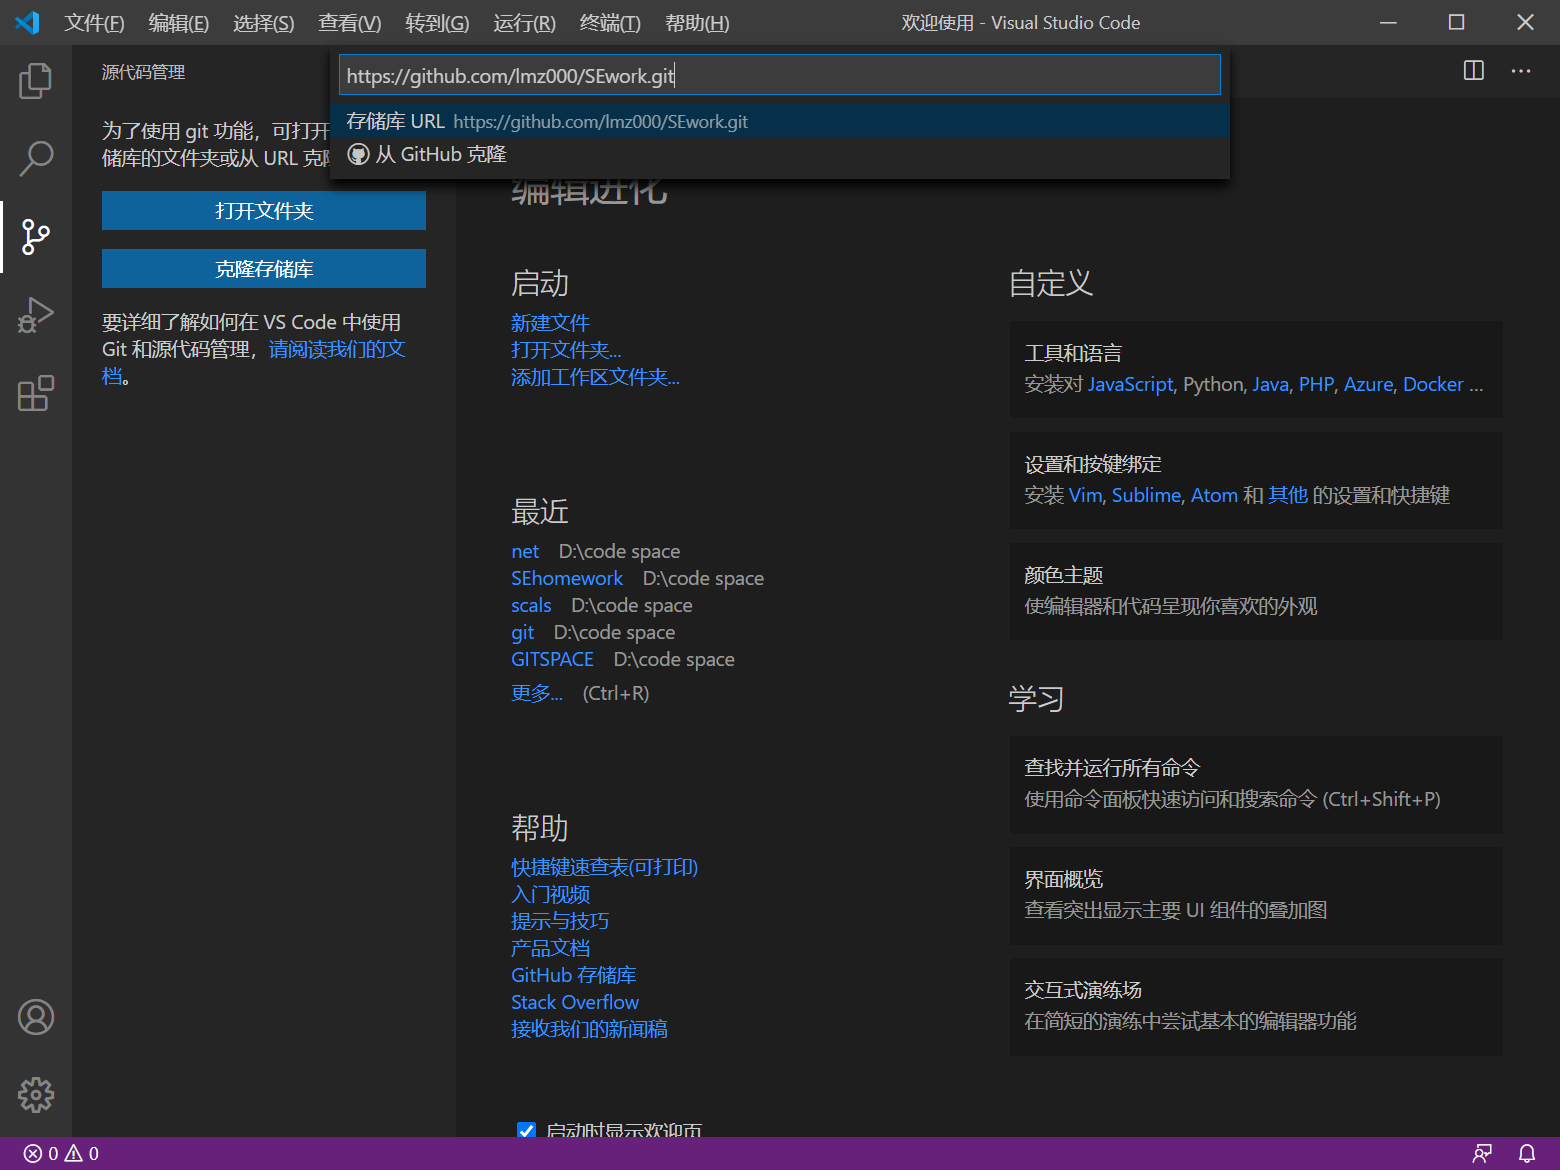Viewport: 1560px width, 1170px height.
Task: Click the Java language link
Action: [x=1270, y=384]
